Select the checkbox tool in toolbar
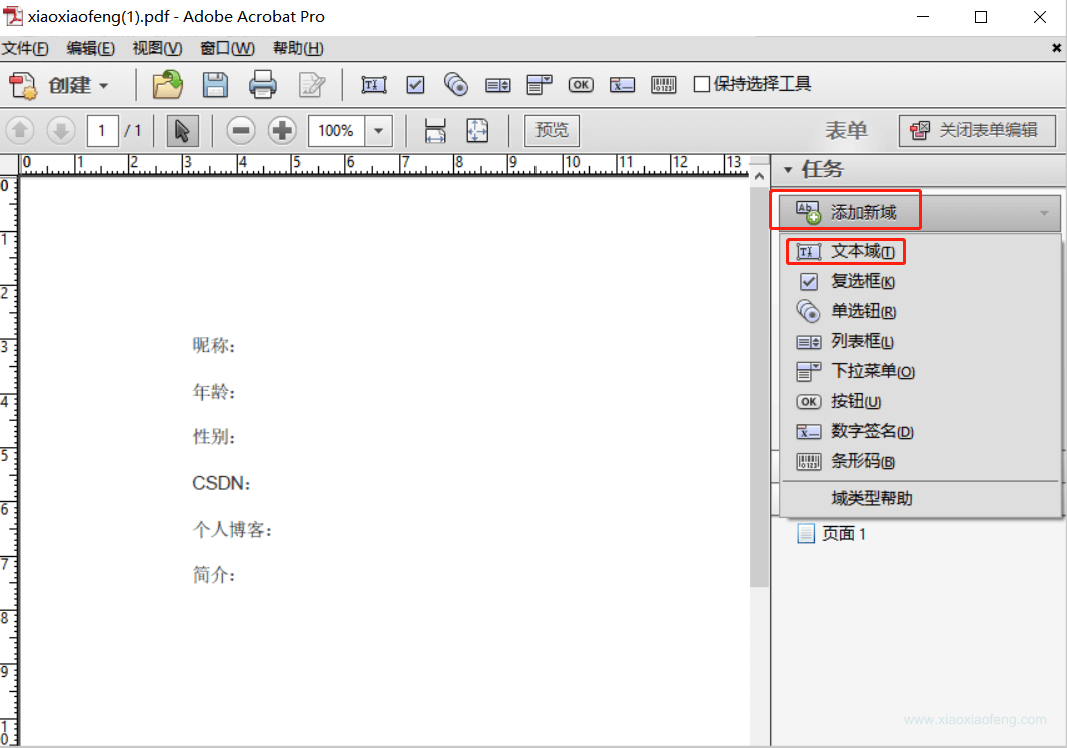 [x=415, y=85]
